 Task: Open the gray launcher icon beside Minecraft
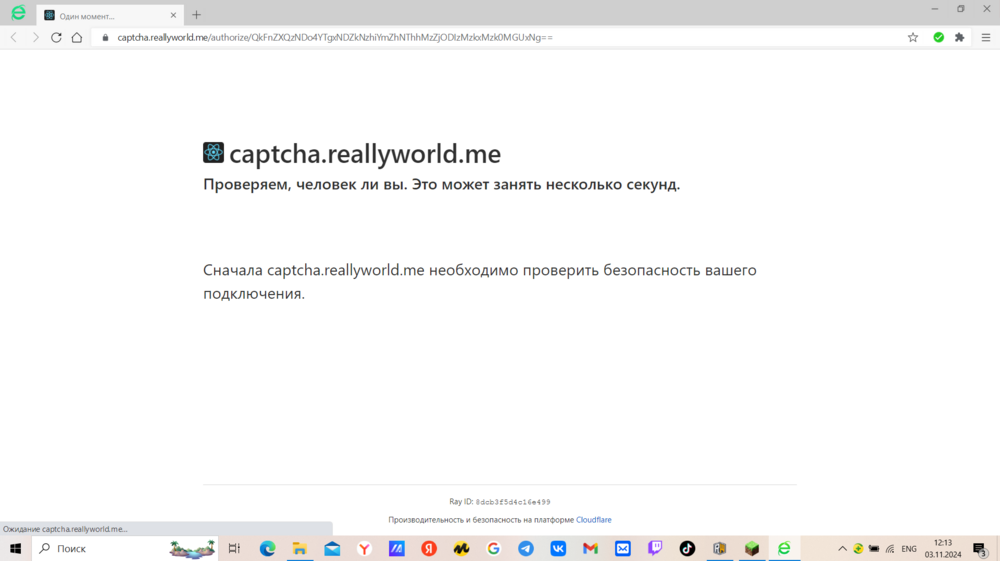pos(719,548)
